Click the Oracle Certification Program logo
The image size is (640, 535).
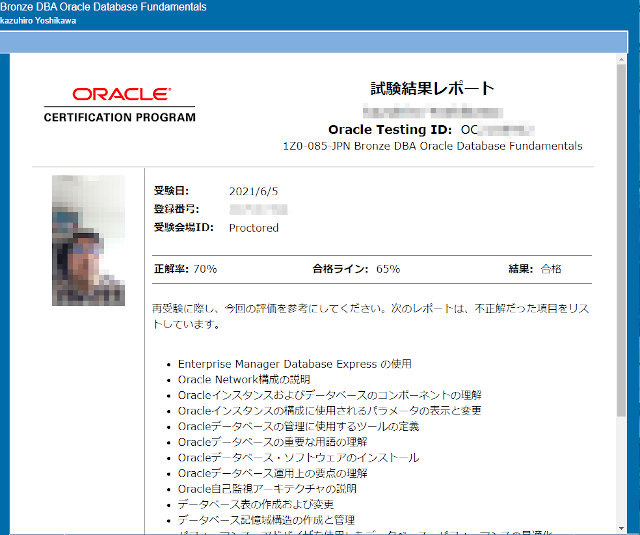[x=120, y=104]
